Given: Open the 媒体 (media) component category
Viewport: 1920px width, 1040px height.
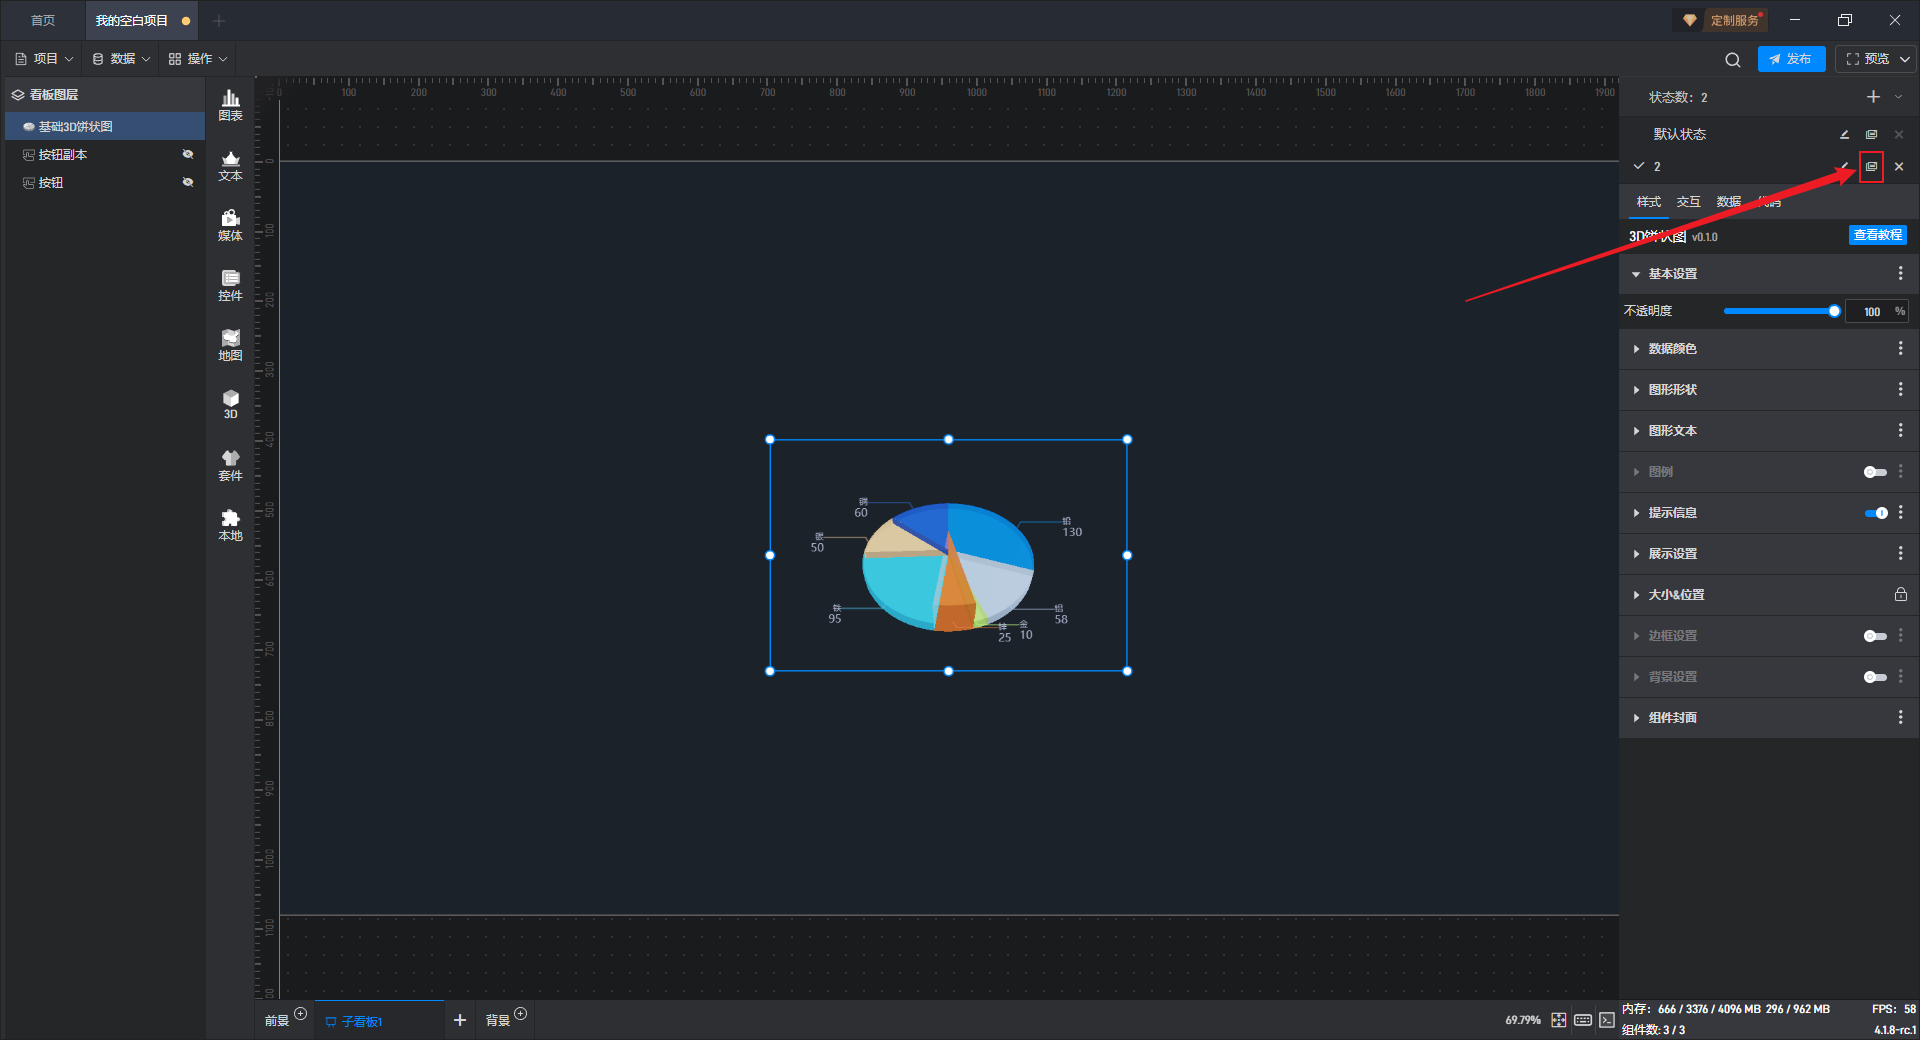Looking at the screenshot, I should tap(230, 225).
